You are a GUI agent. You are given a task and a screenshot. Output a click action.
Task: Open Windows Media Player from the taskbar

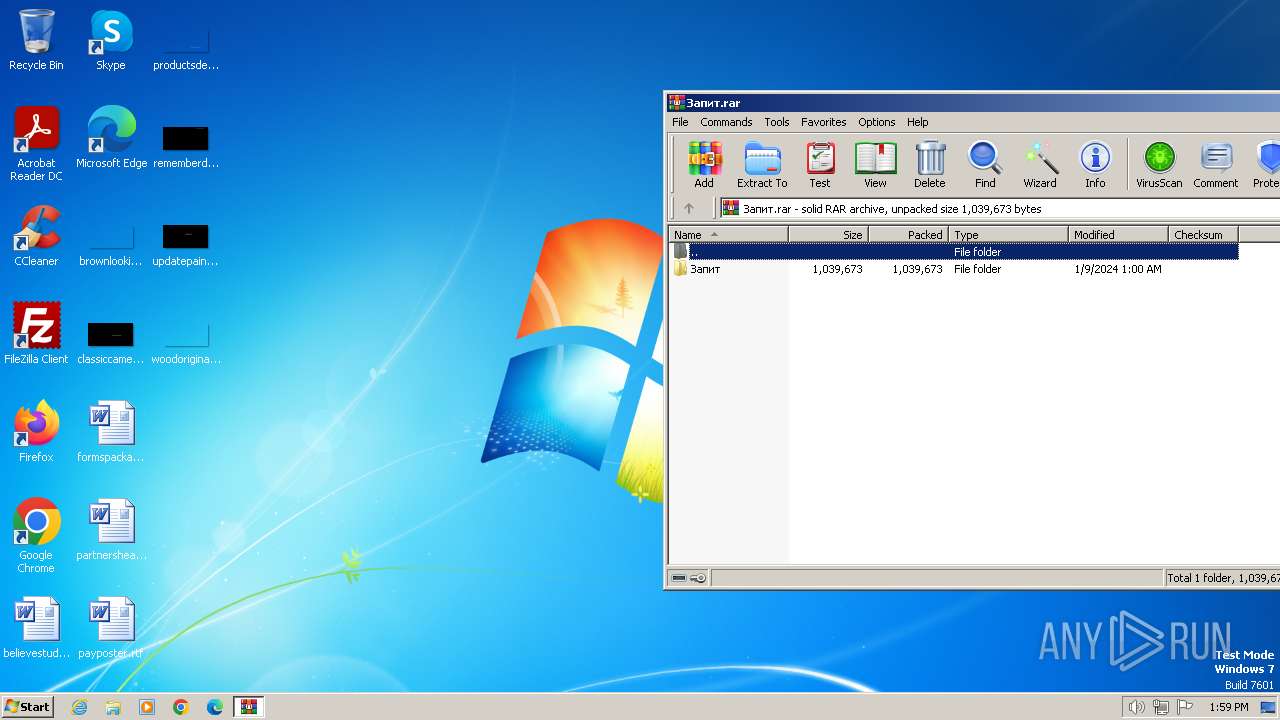tap(147, 707)
